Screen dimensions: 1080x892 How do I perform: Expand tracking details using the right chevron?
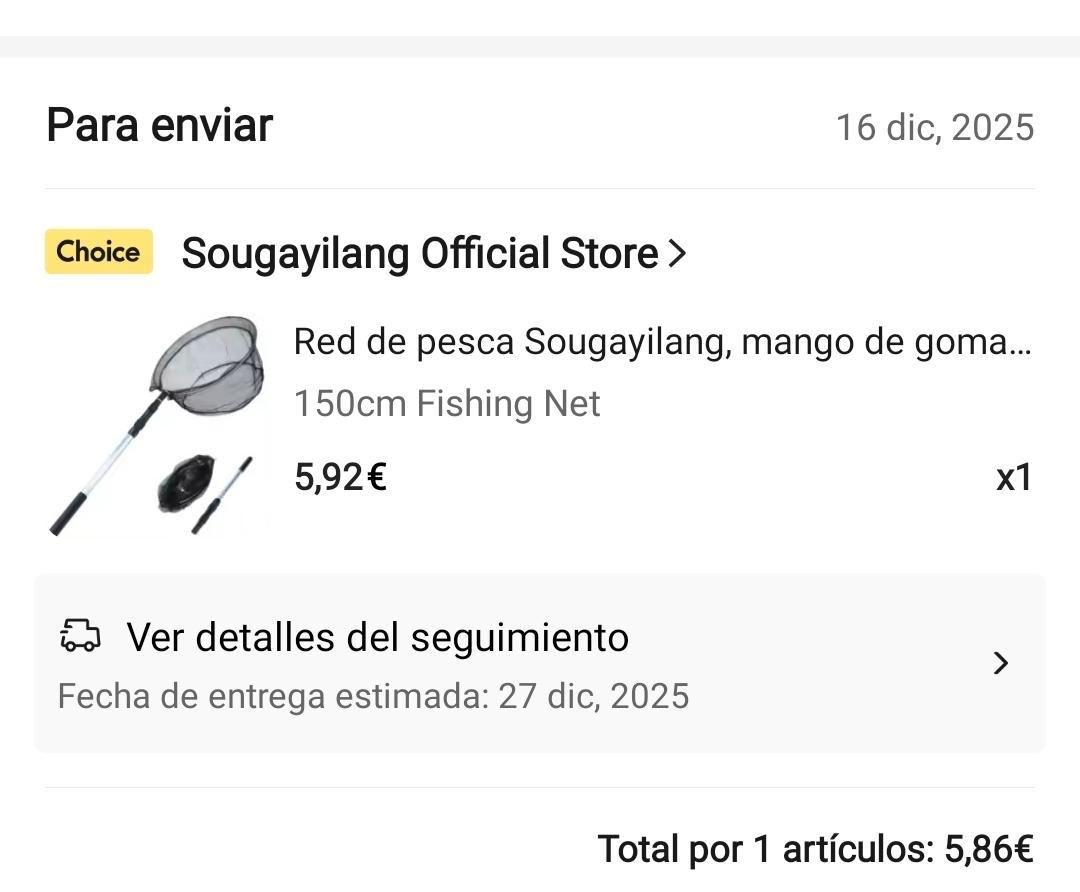[1000, 663]
